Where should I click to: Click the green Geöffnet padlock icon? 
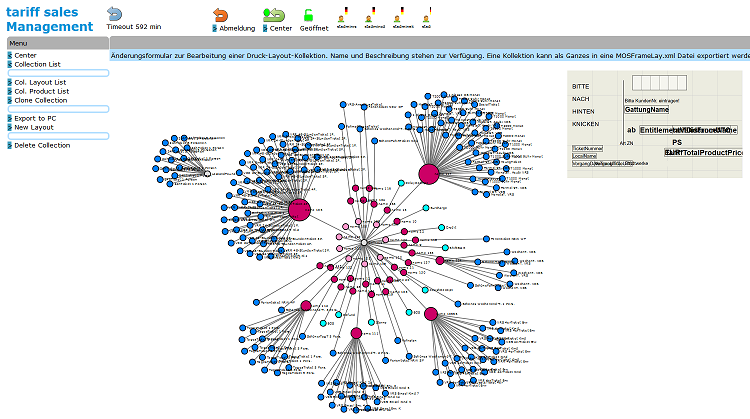309,15
